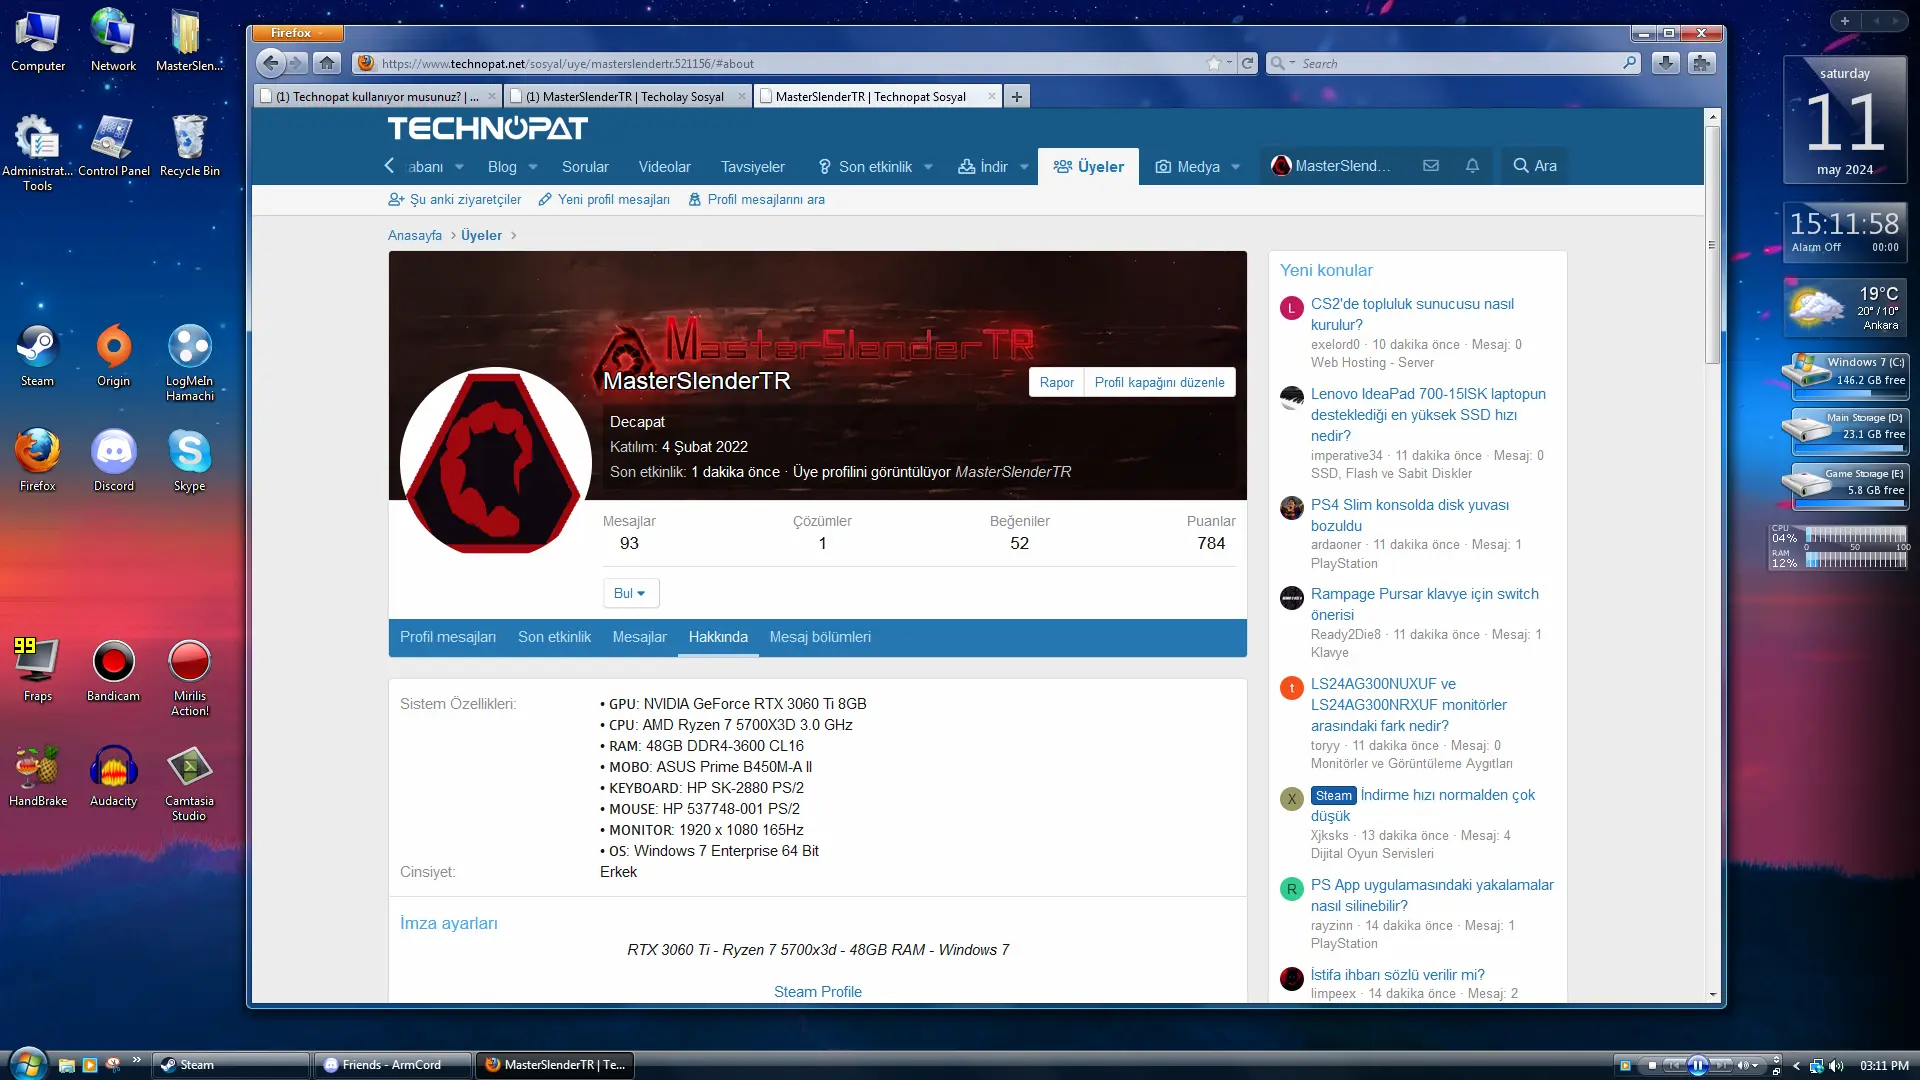1920x1080 pixels.
Task: Open LogMeIn Hamachi desktop icon
Action: [189, 363]
